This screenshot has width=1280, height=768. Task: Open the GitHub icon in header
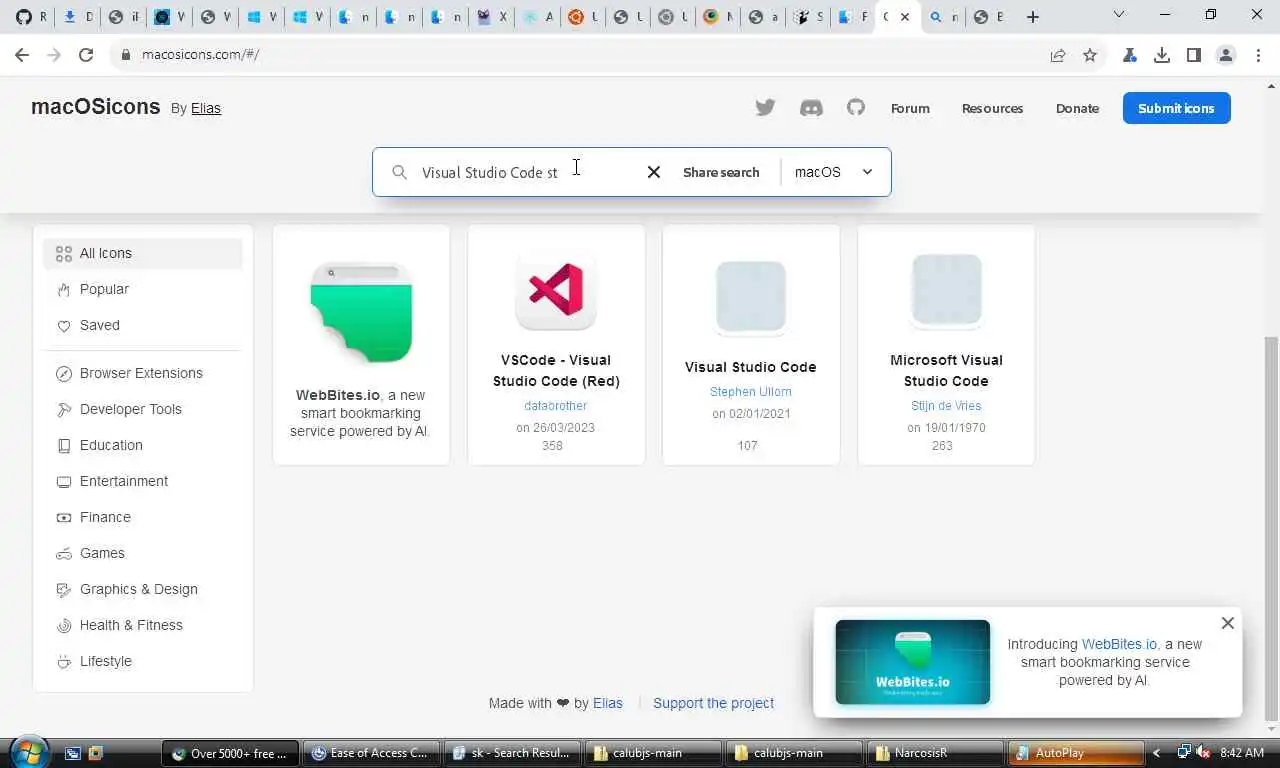(x=856, y=107)
